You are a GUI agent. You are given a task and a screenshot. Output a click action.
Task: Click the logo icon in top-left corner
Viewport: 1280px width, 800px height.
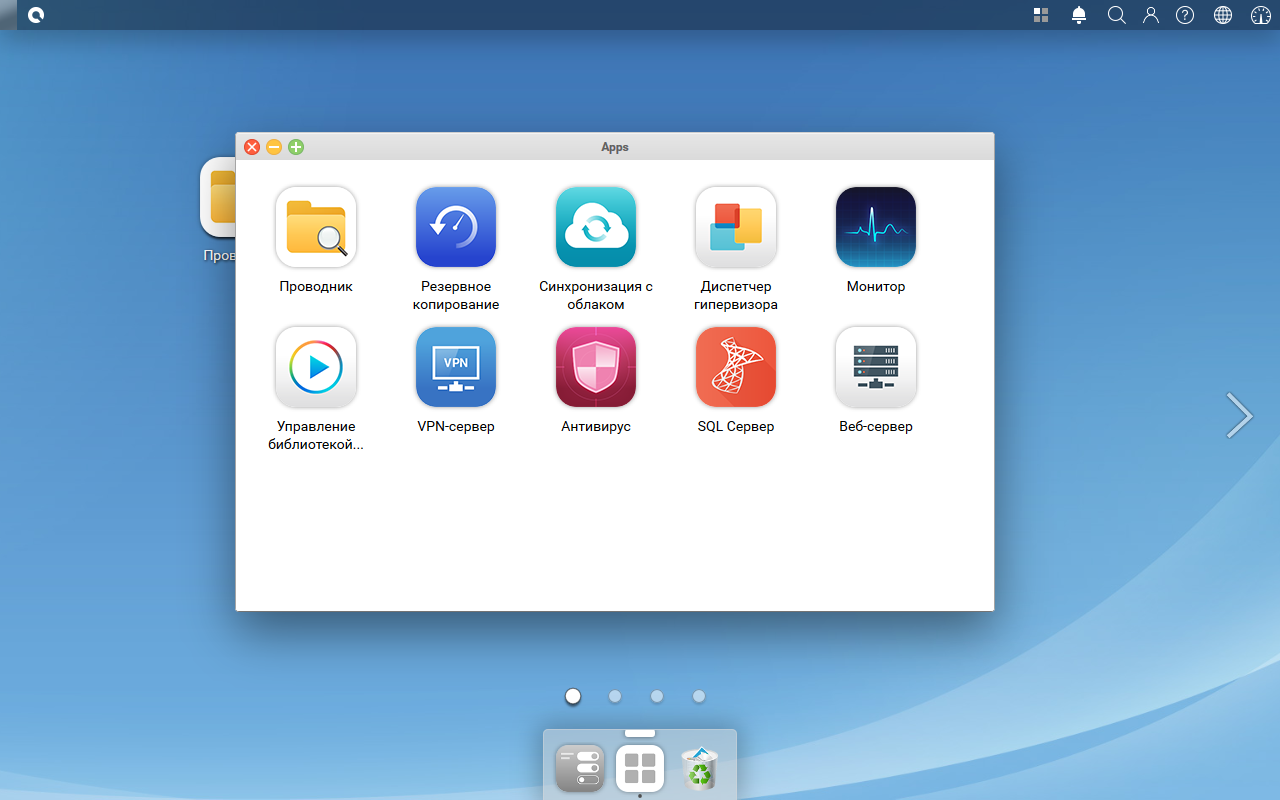(x=36, y=15)
